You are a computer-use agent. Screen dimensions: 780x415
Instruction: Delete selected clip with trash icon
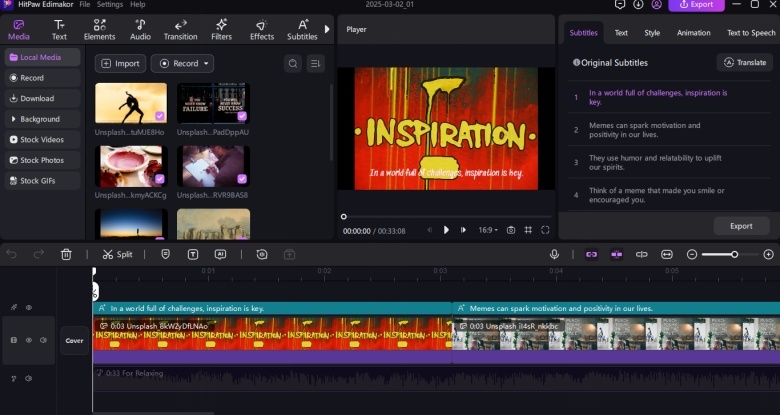point(66,254)
